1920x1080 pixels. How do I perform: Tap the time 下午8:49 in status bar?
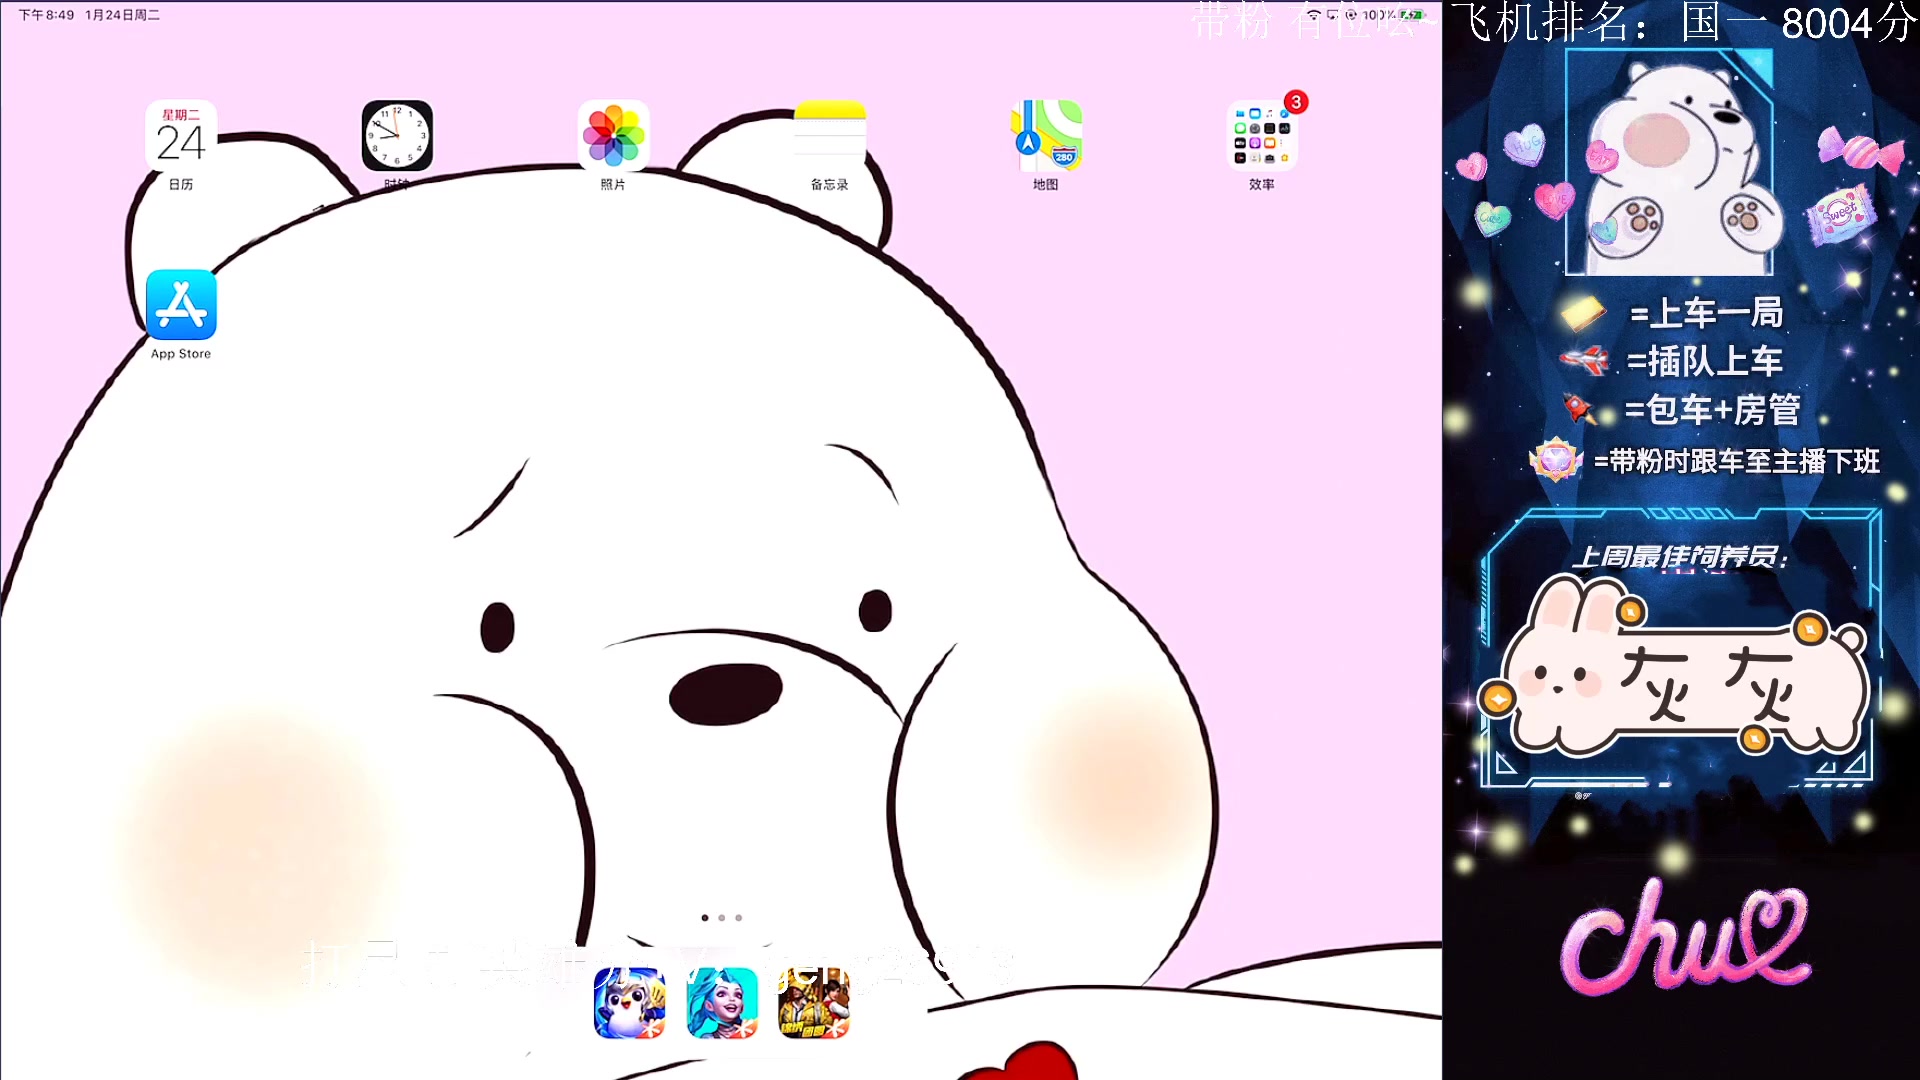(46, 15)
